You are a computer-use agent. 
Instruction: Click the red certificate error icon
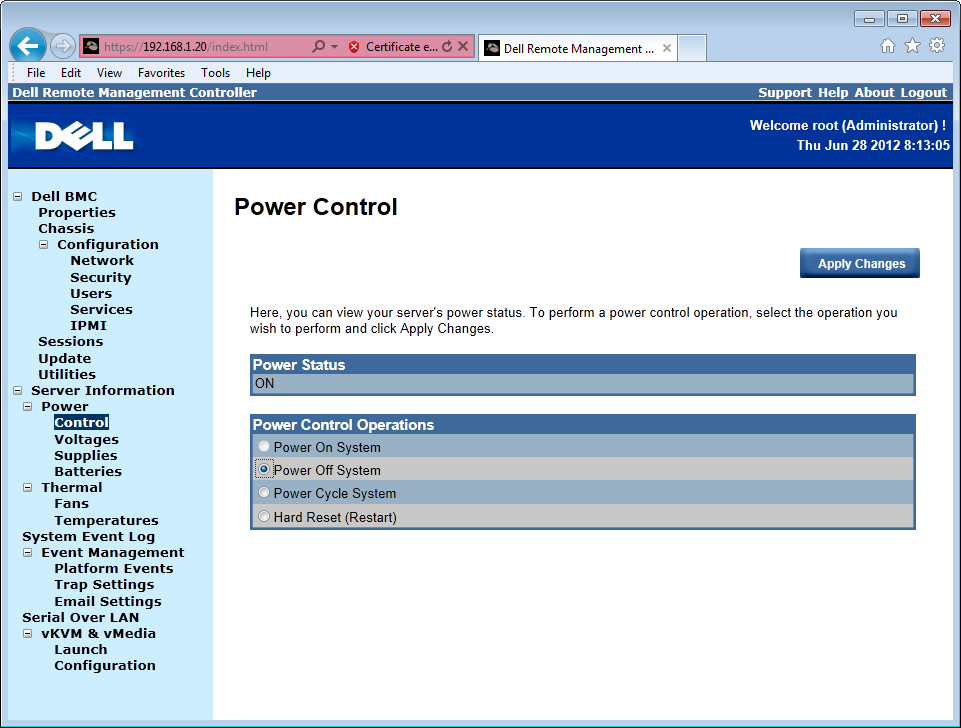pos(354,47)
